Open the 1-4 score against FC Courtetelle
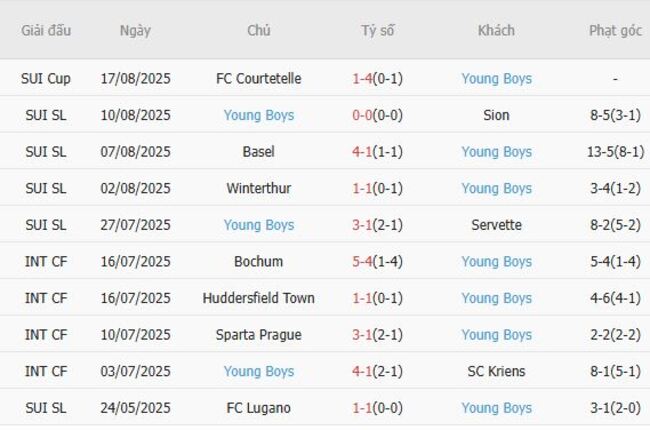The width and height of the screenshot is (650, 430). click(363, 78)
